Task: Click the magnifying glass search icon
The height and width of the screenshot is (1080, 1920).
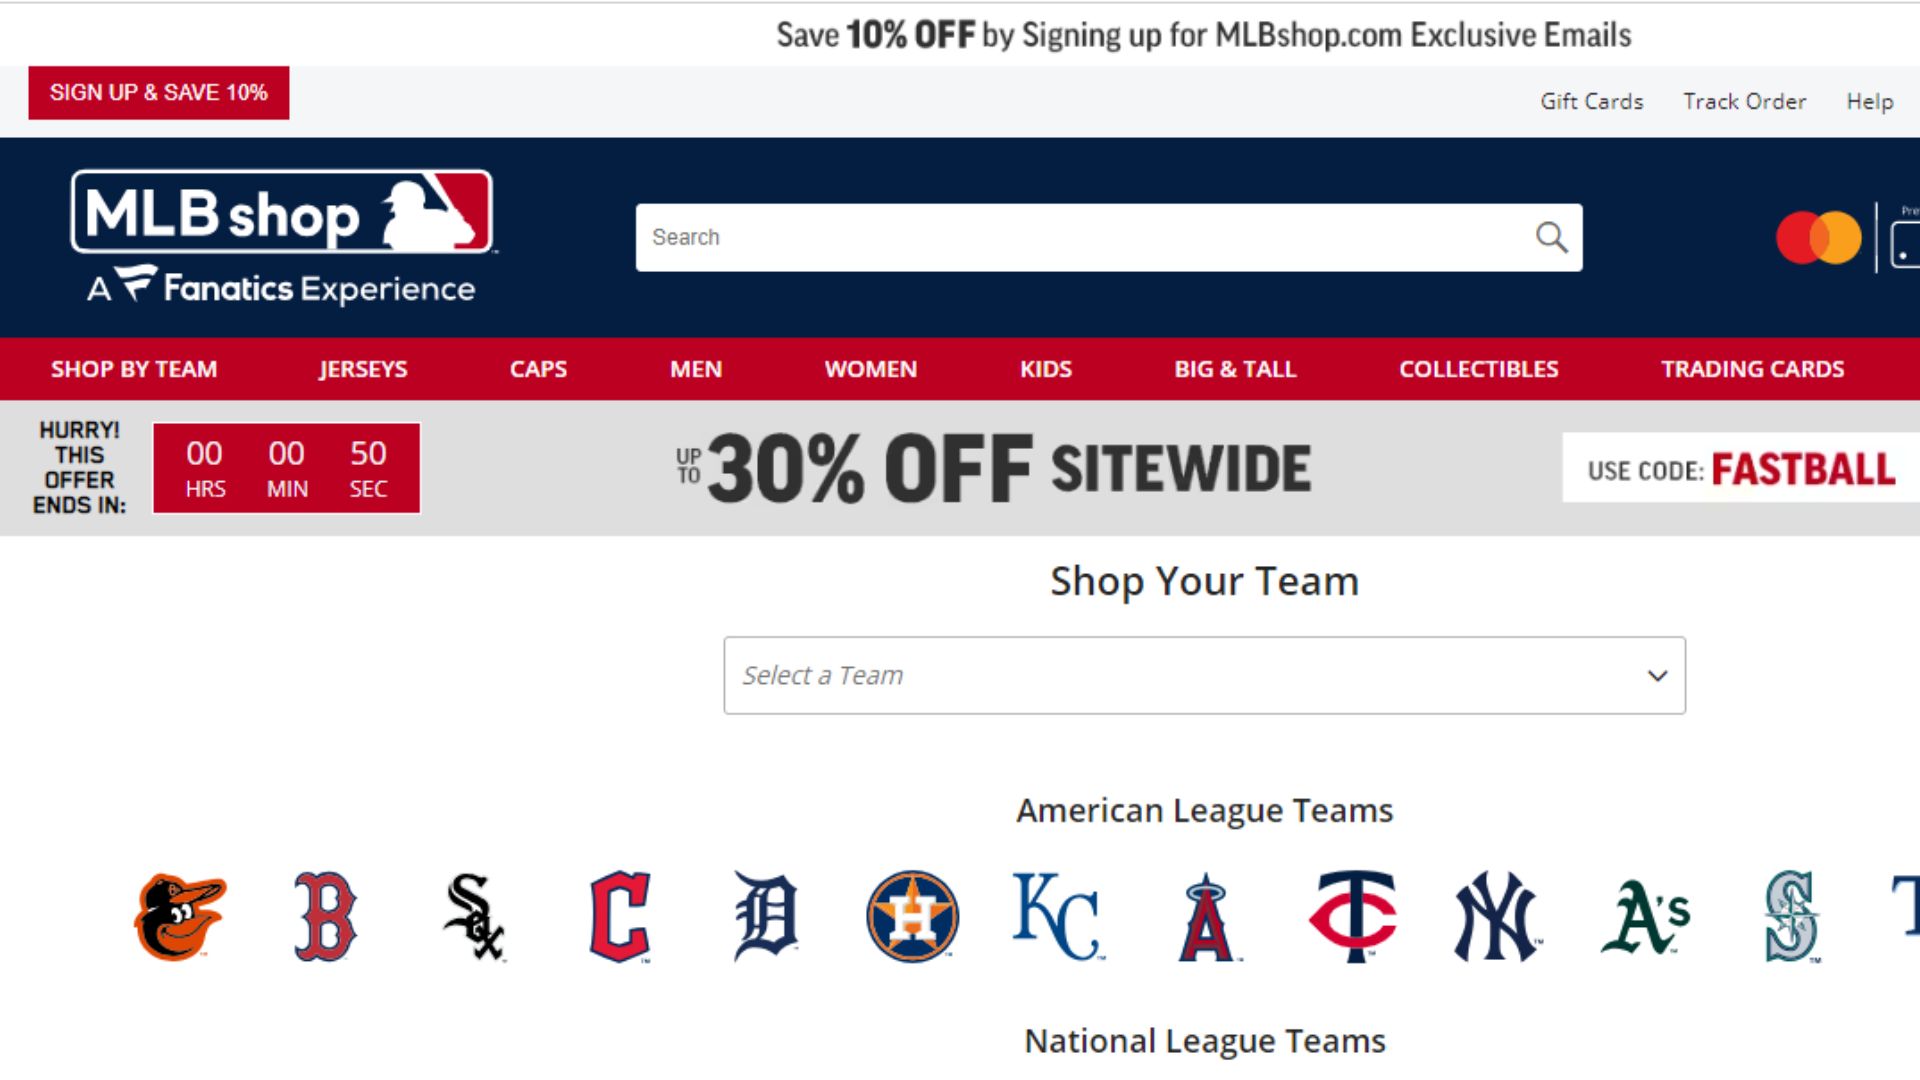Action: pyautogui.click(x=1551, y=237)
